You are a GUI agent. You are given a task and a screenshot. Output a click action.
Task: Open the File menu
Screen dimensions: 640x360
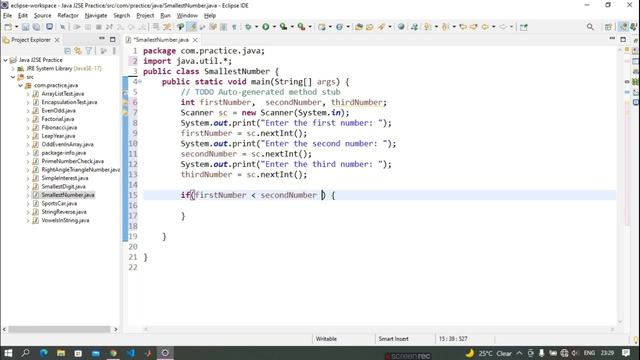tap(7, 16)
